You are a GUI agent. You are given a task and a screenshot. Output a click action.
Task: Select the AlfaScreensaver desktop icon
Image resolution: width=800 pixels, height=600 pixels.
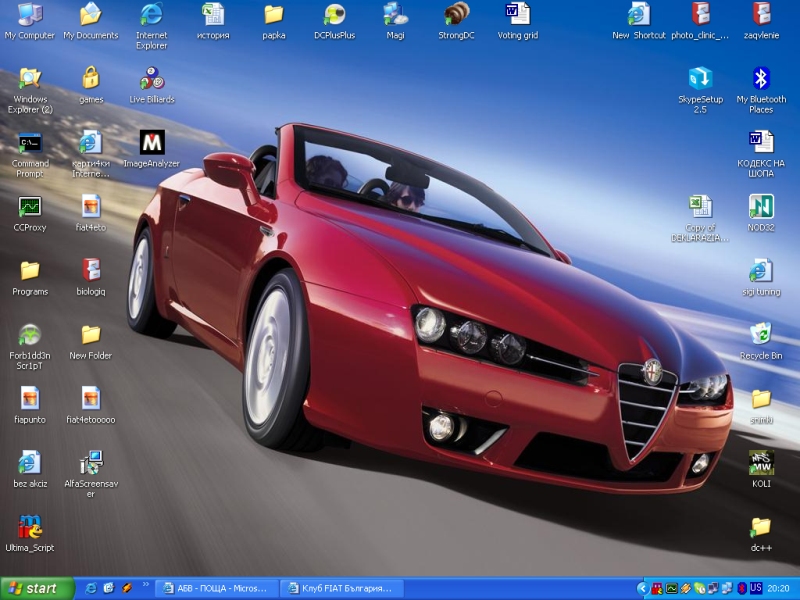(x=91, y=463)
